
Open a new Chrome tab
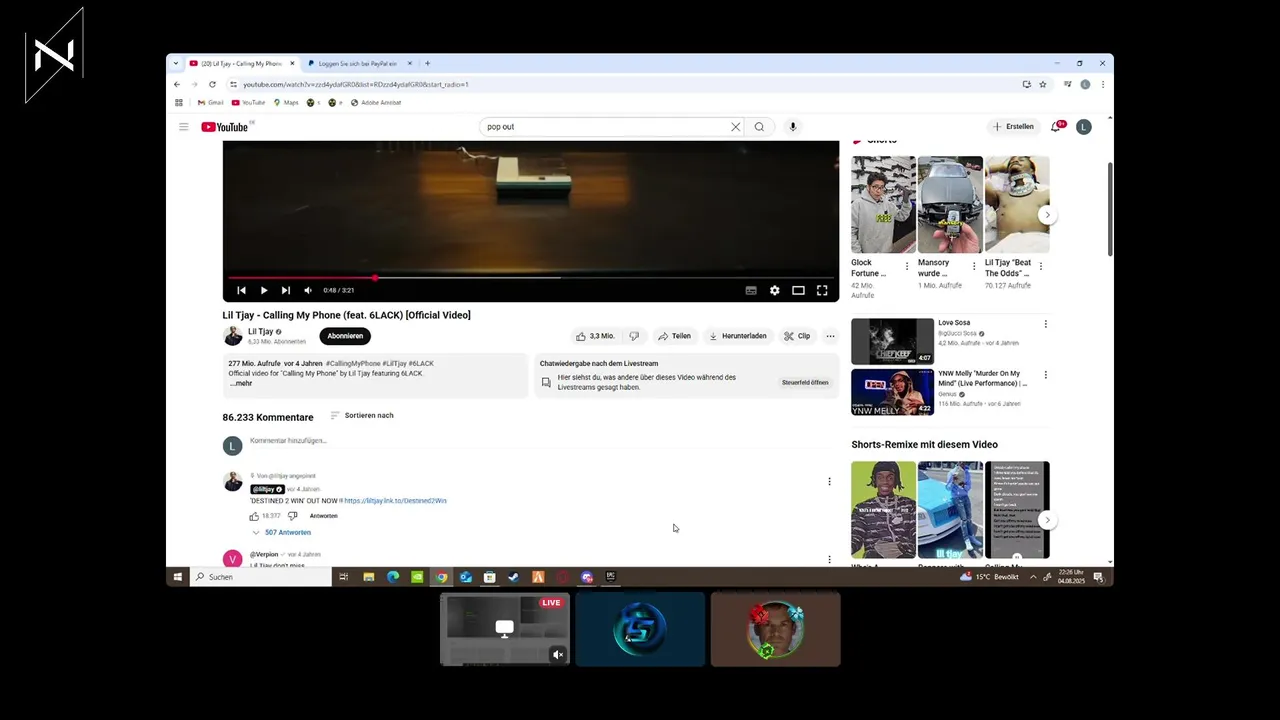click(x=427, y=63)
